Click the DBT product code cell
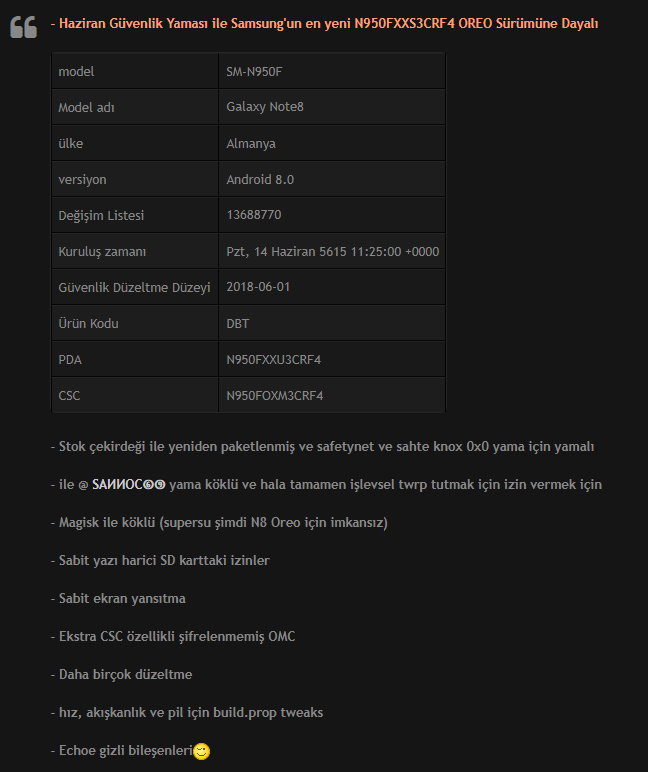This screenshot has height=772, width=648. point(332,323)
